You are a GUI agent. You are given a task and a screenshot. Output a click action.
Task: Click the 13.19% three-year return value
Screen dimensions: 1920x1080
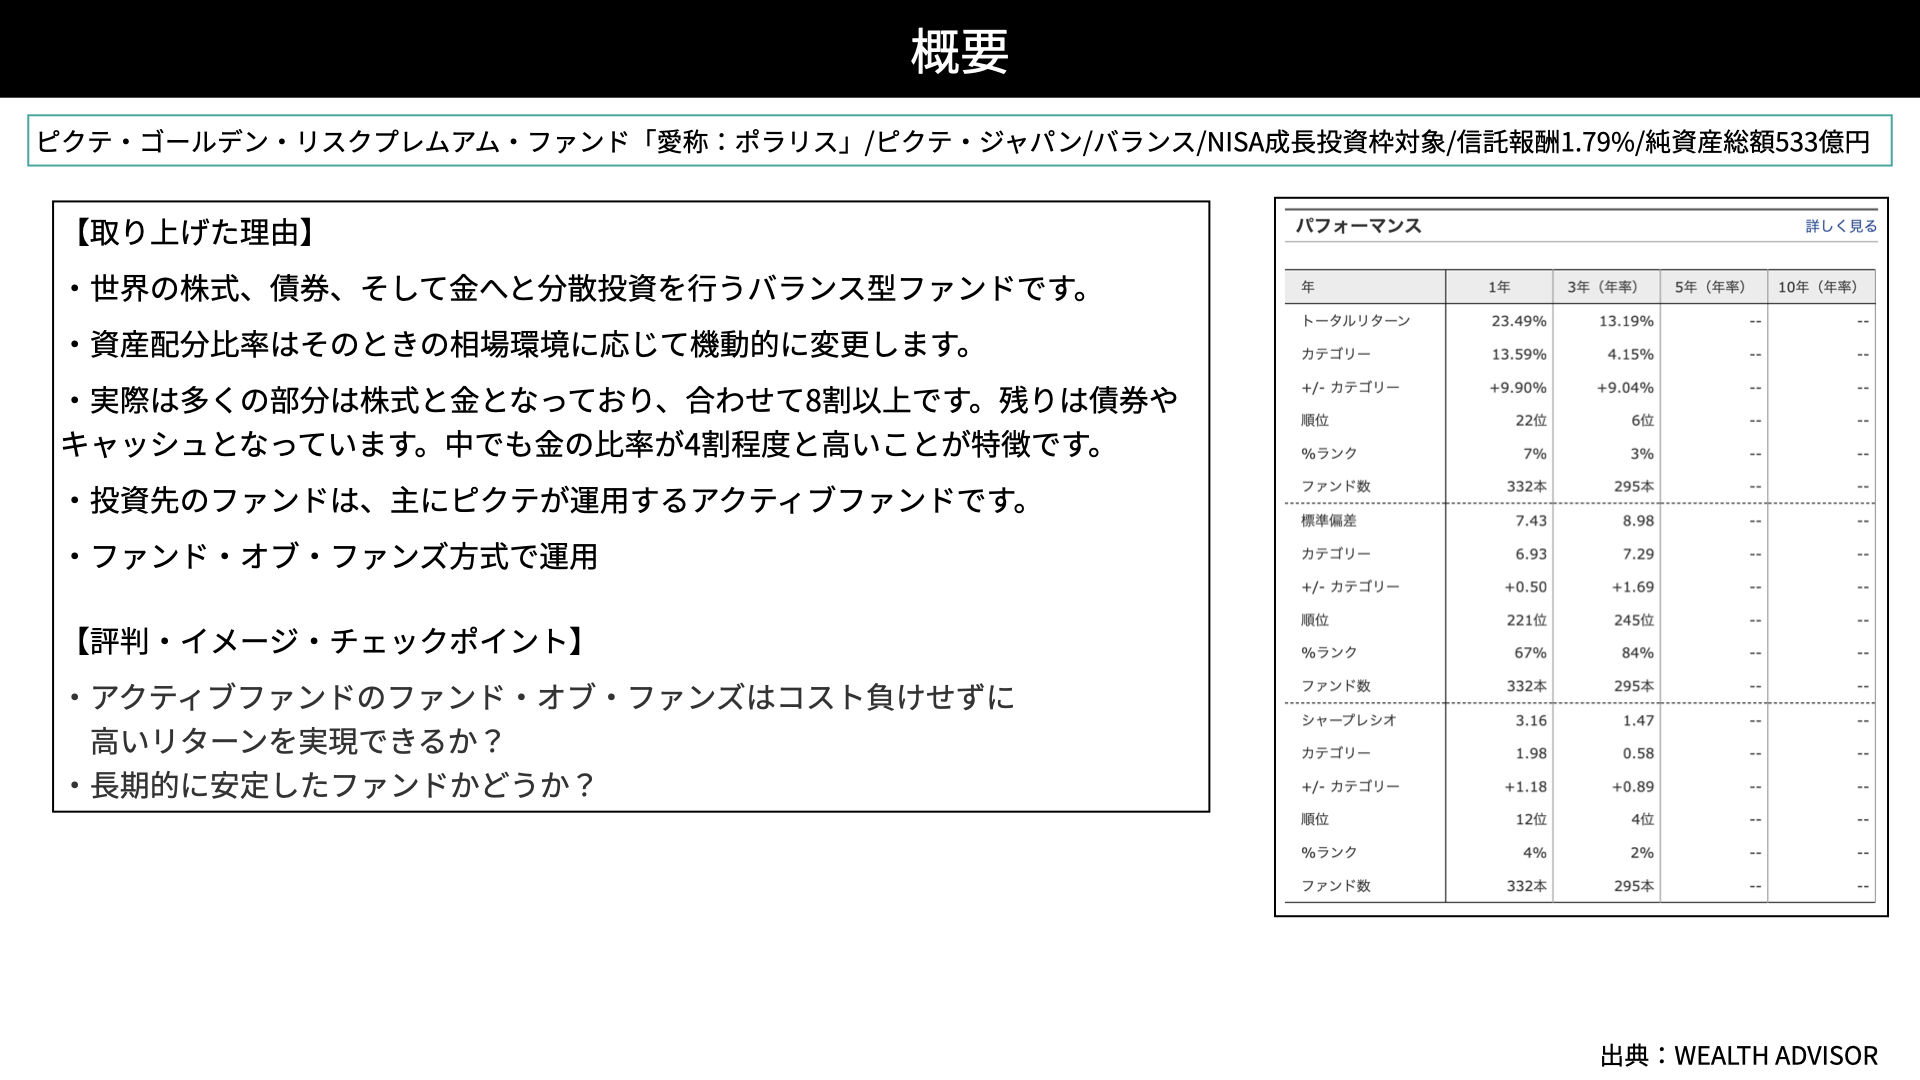(1626, 321)
